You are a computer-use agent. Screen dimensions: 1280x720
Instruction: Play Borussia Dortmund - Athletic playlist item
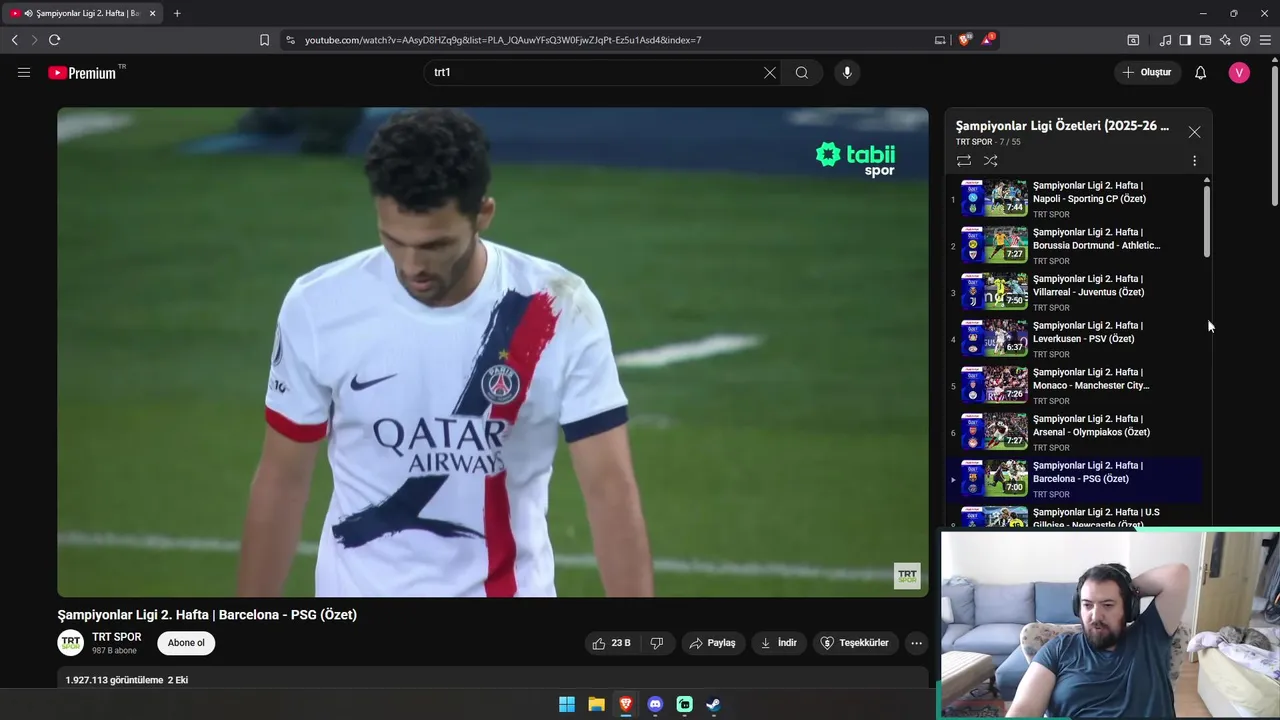point(1075,245)
